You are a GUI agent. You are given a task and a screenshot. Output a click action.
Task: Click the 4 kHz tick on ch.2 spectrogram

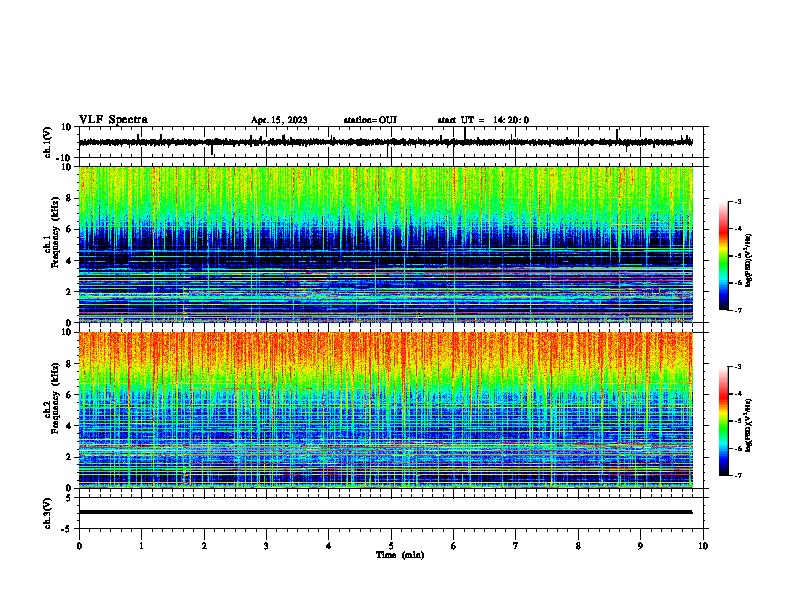[x=69, y=426]
